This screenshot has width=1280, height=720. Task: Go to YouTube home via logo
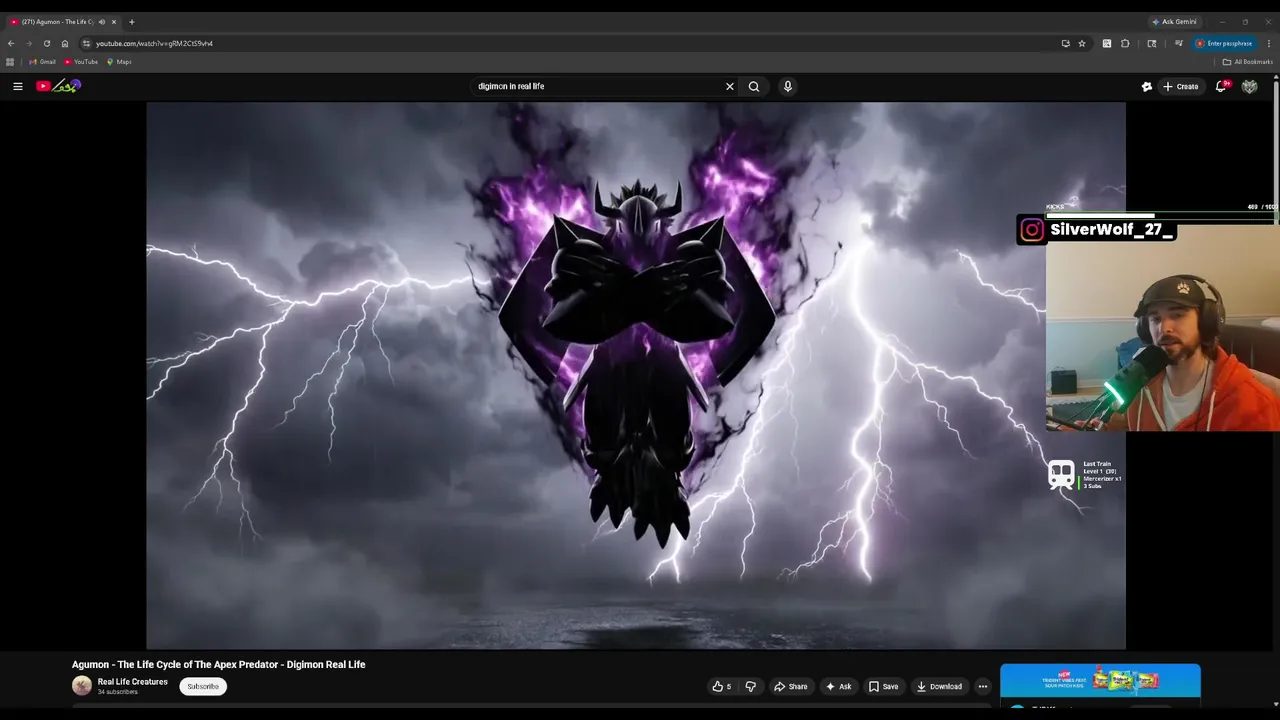(58, 86)
